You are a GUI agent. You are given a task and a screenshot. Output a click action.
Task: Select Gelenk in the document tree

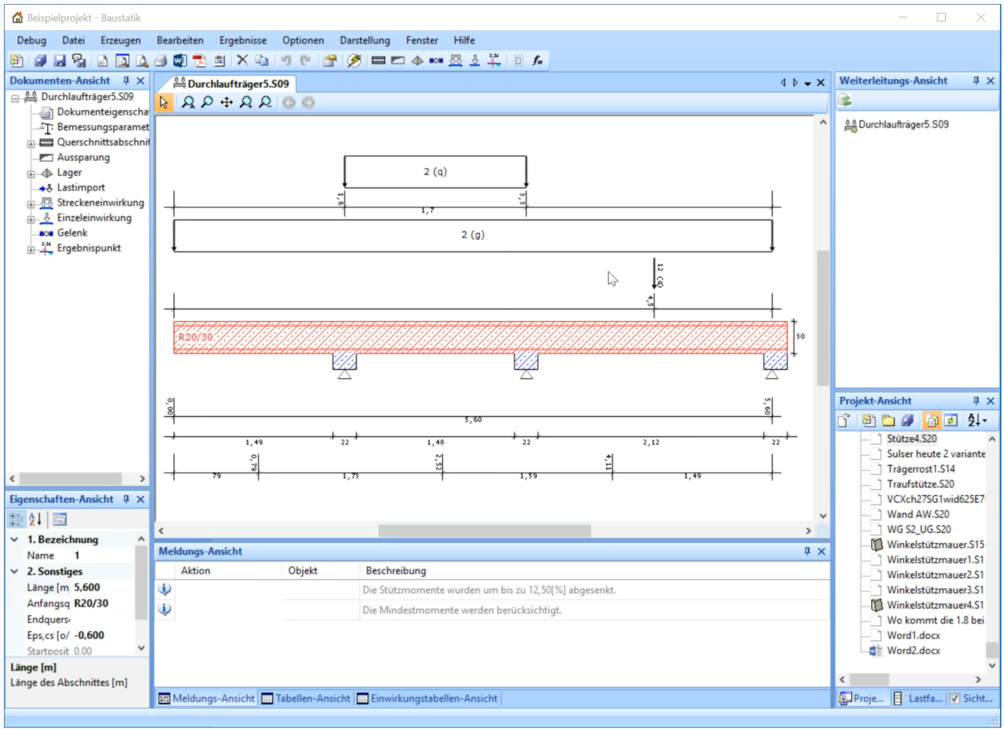72,233
